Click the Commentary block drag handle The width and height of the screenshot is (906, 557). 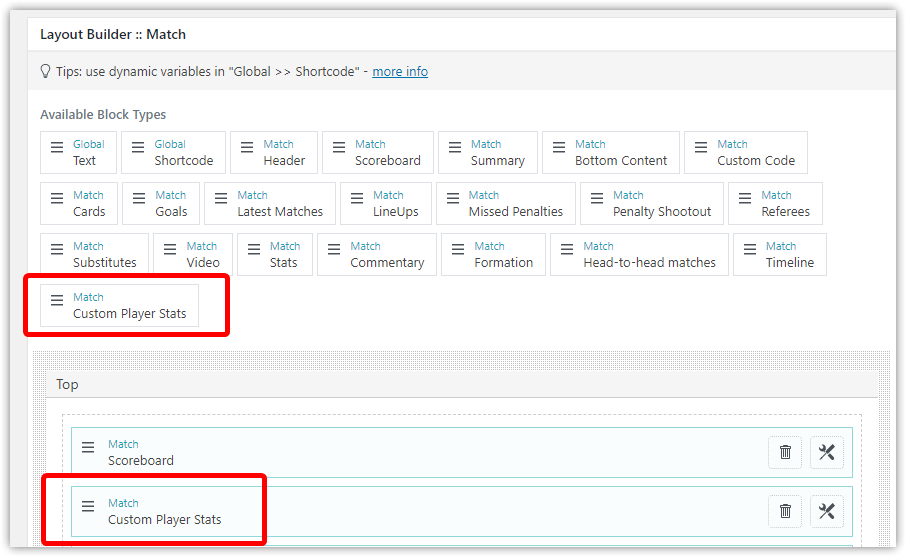[x=334, y=249]
